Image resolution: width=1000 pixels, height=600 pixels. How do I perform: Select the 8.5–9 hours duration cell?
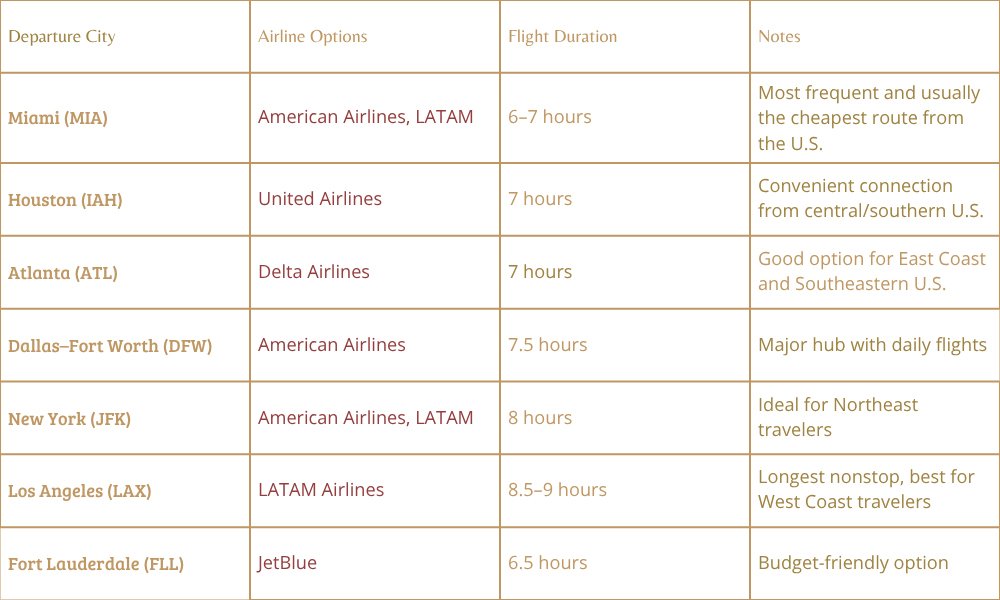(557, 490)
